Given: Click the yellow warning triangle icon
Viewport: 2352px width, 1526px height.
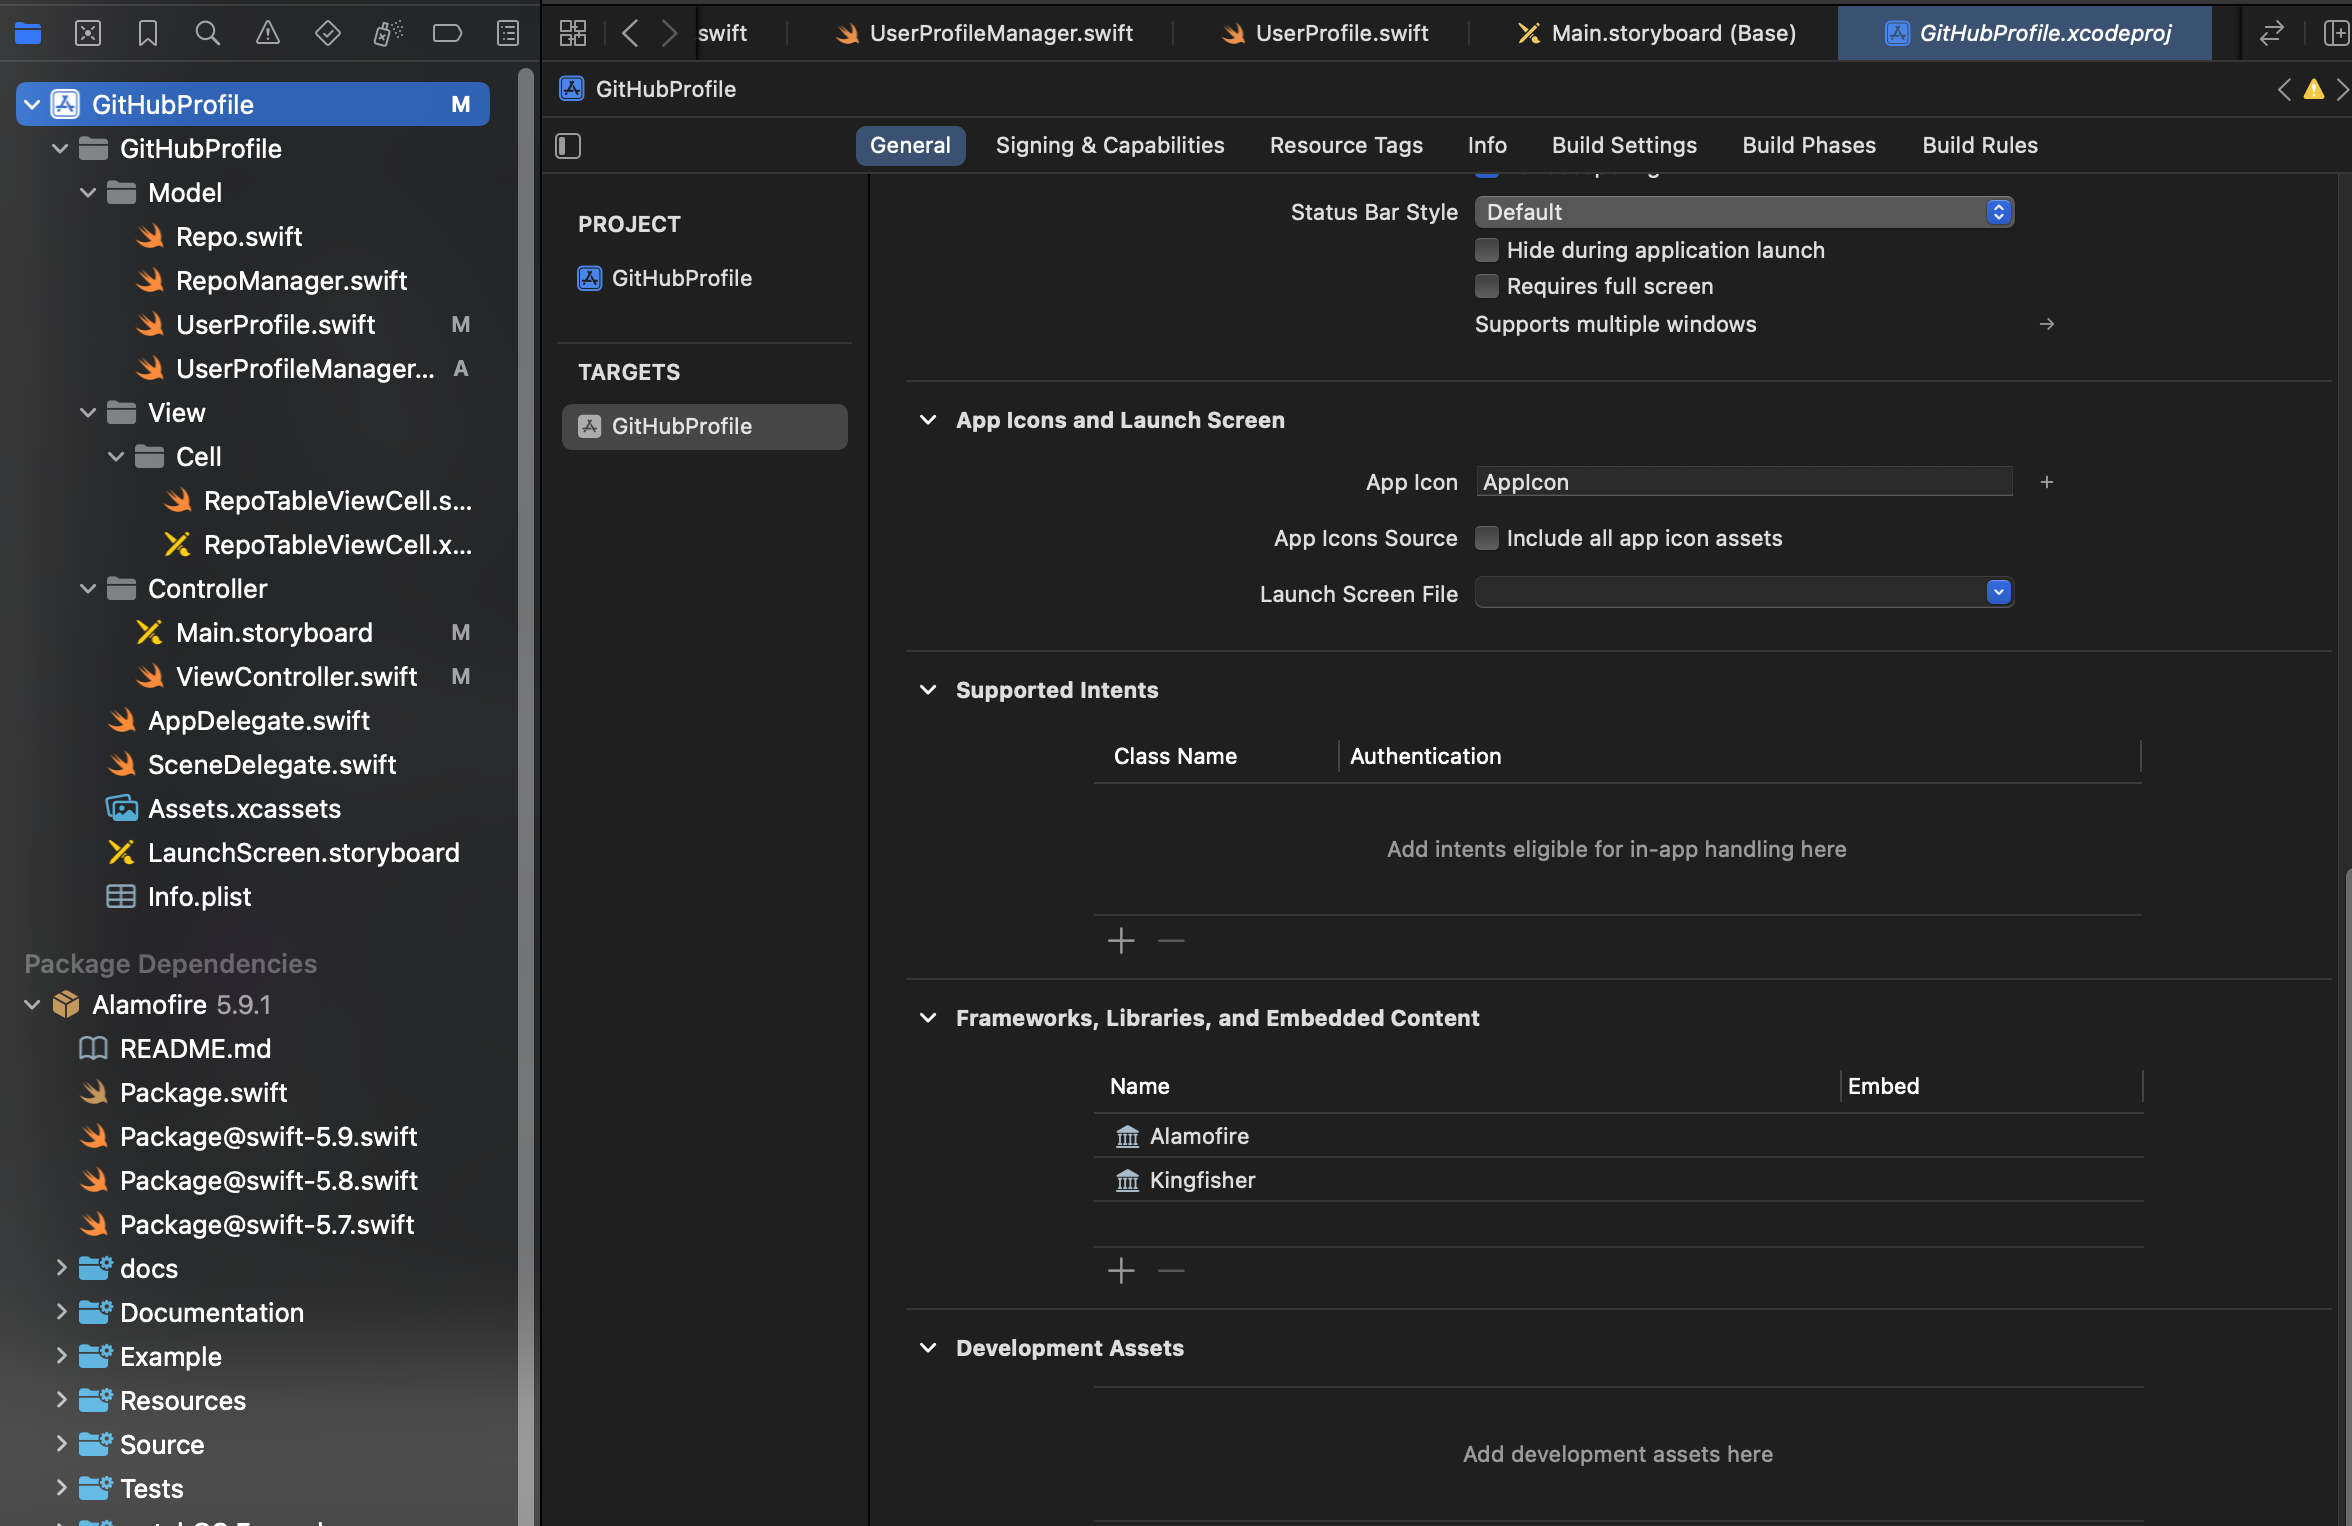Looking at the screenshot, I should click(2314, 89).
